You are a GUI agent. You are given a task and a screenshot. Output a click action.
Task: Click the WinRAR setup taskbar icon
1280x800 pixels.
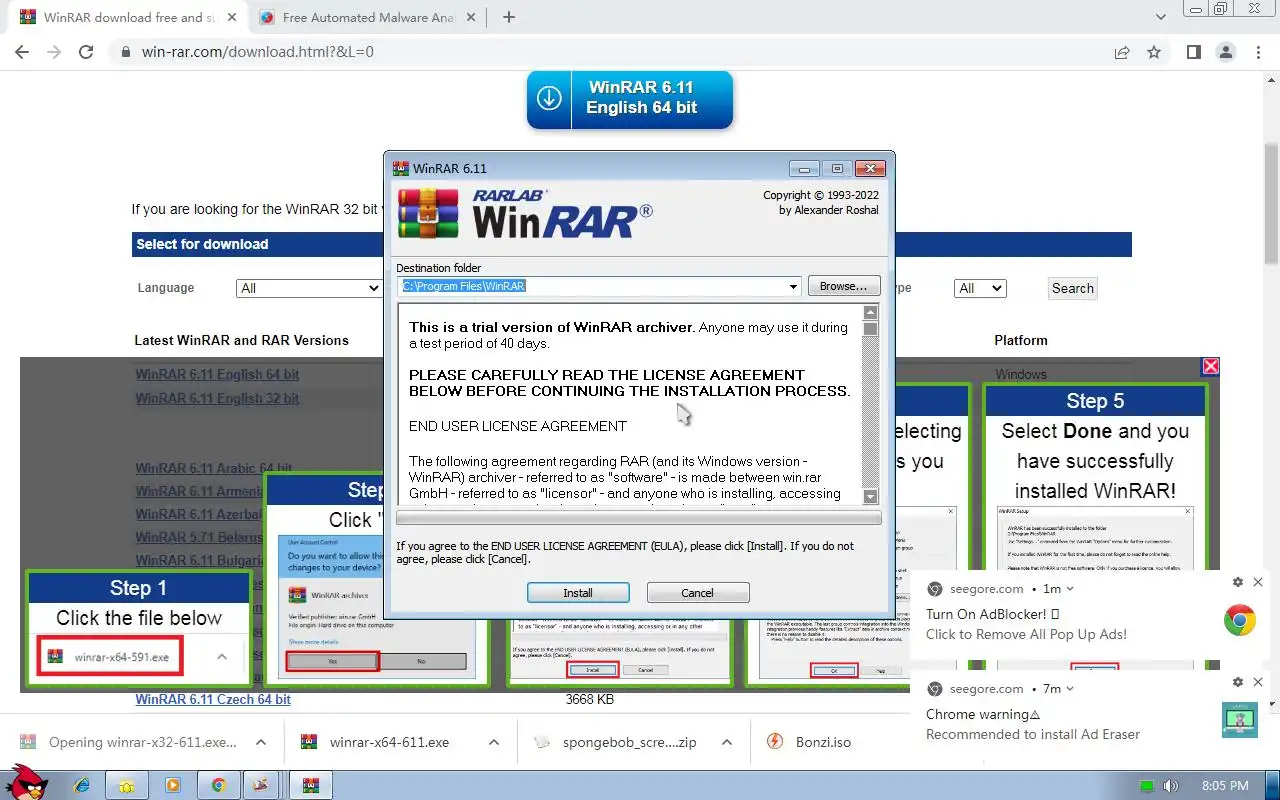pyautogui.click(x=311, y=785)
